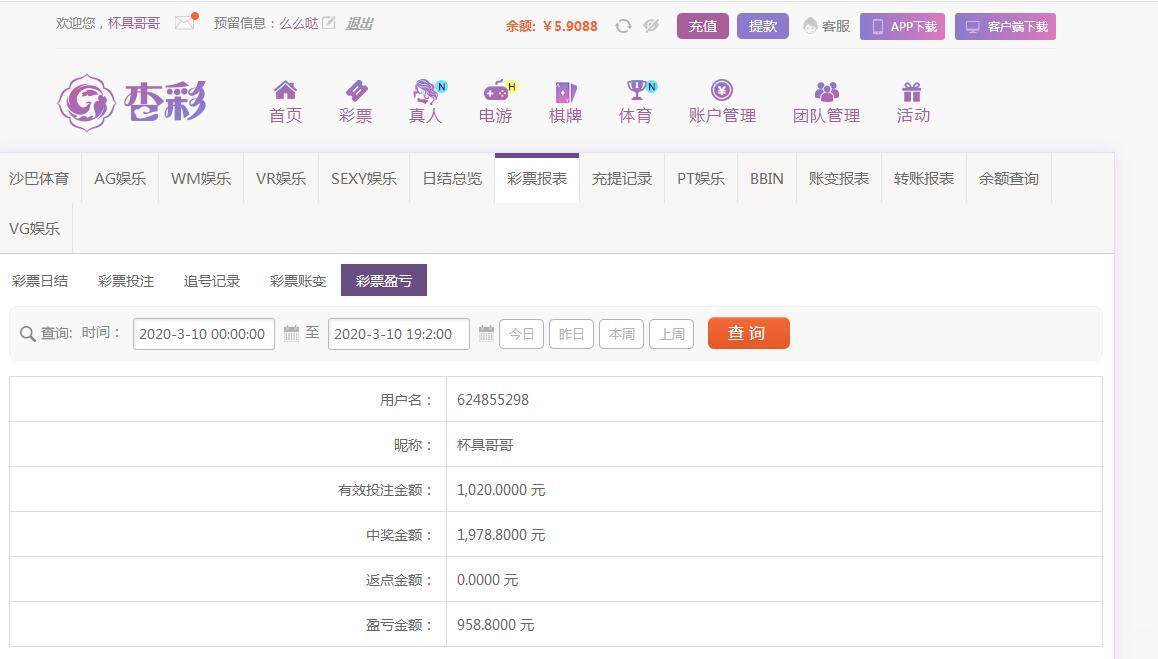Open the 体育 trophy icon
This screenshot has width=1158, height=659.
click(635, 91)
